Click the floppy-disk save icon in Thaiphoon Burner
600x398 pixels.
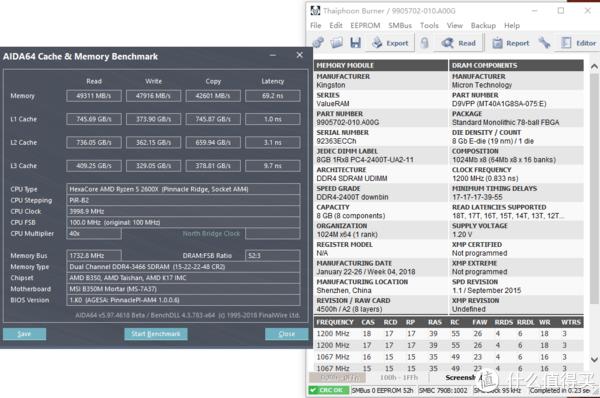(355, 43)
